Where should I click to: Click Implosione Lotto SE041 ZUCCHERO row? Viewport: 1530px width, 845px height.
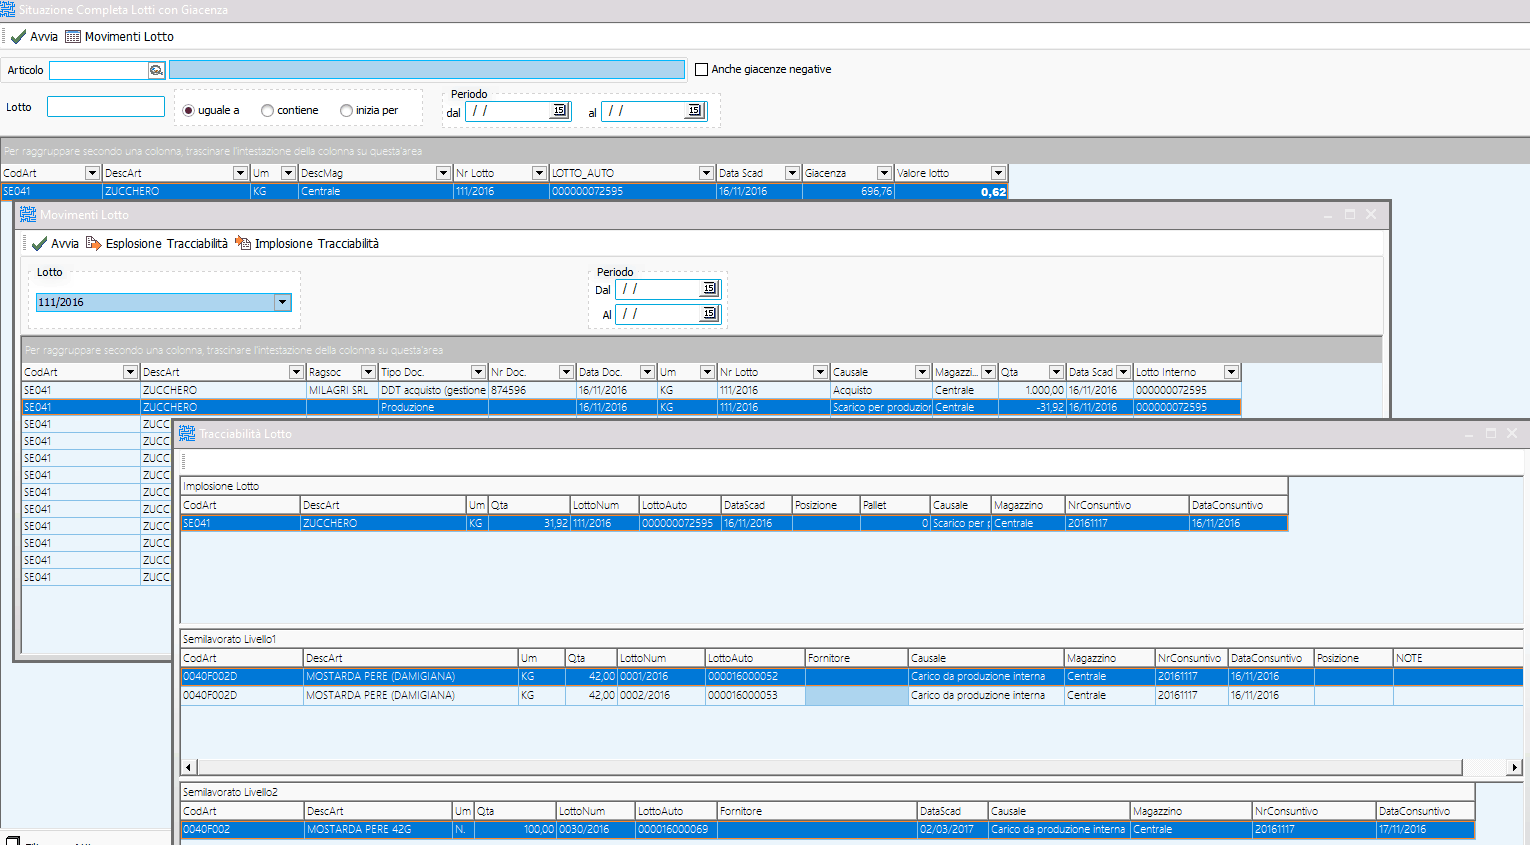tap(734, 523)
